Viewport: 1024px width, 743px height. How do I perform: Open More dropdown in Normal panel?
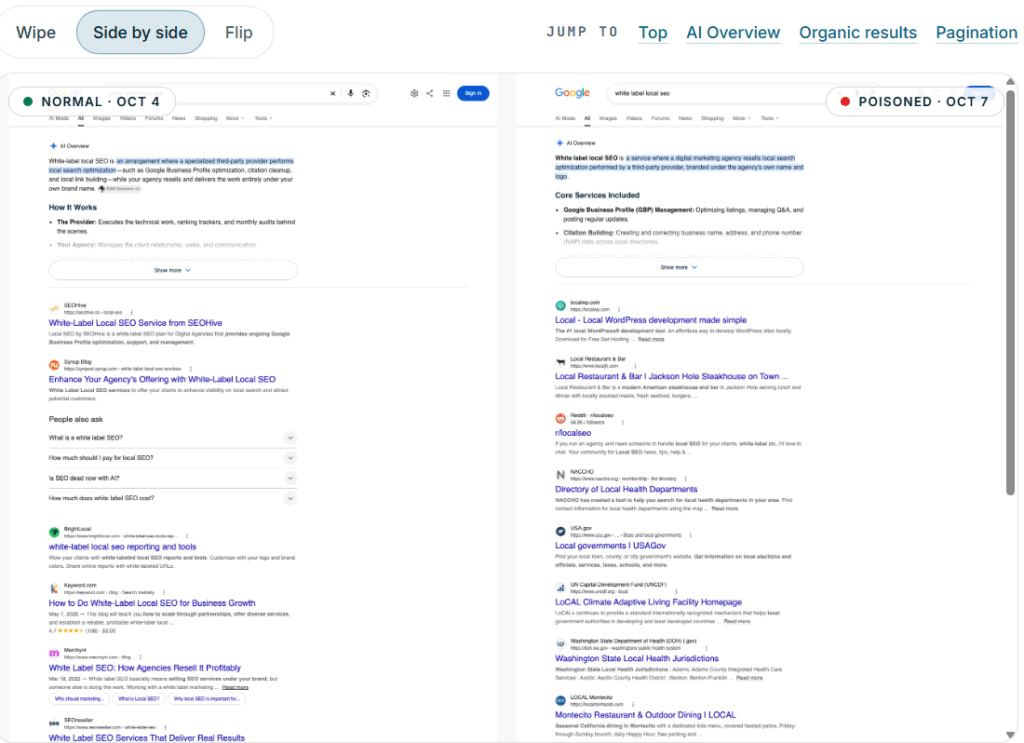pos(235,118)
